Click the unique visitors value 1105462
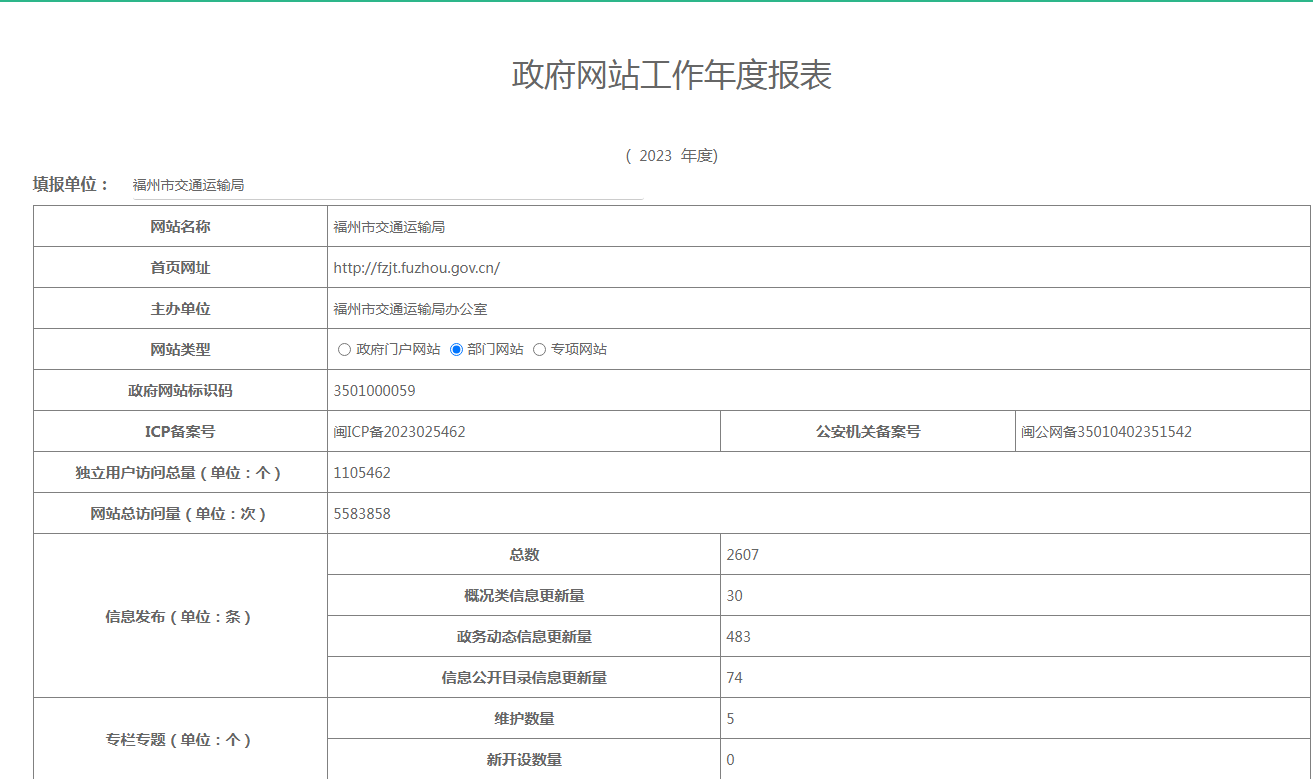Image resolution: width=1313 pixels, height=779 pixels. click(362, 473)
